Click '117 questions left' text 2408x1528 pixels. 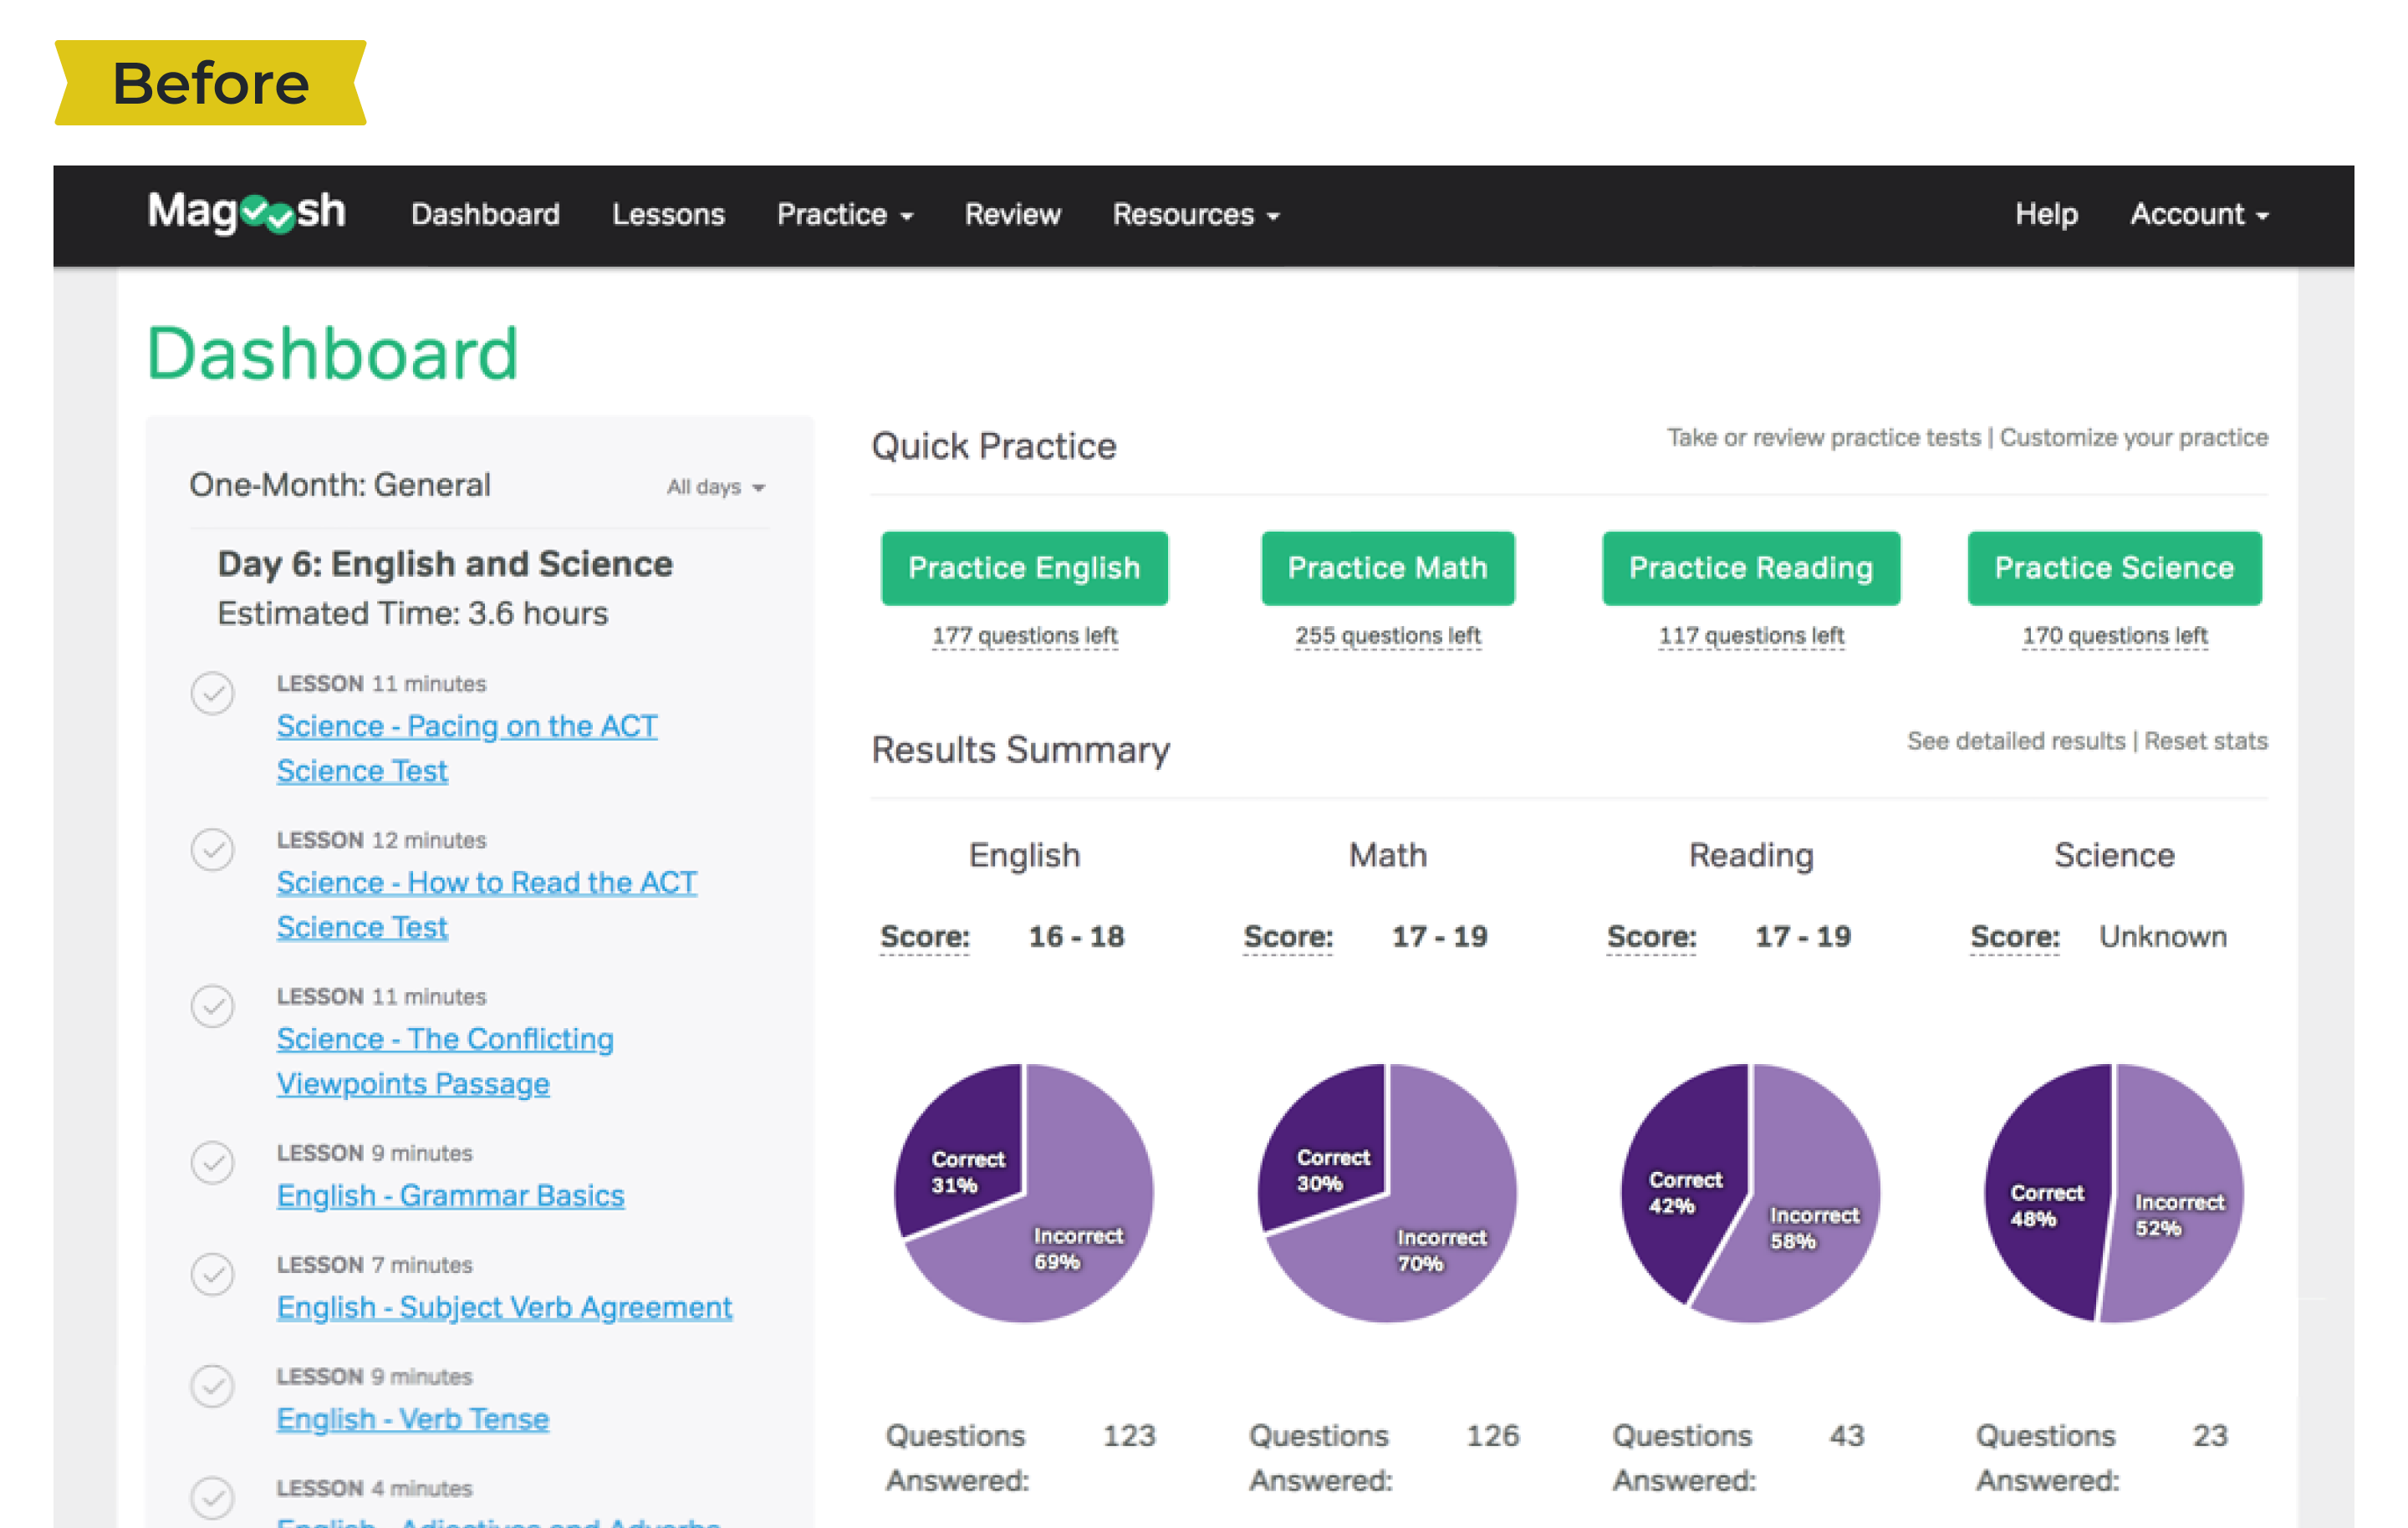click(x=1750, y=636)
